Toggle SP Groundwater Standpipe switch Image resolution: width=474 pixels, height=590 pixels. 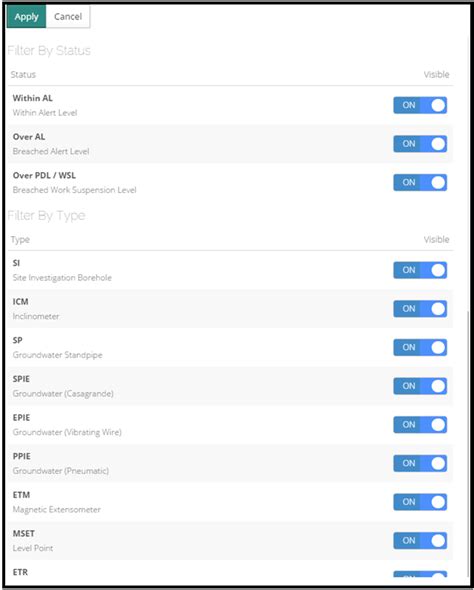pyautogui.click(x=420, y=347)
